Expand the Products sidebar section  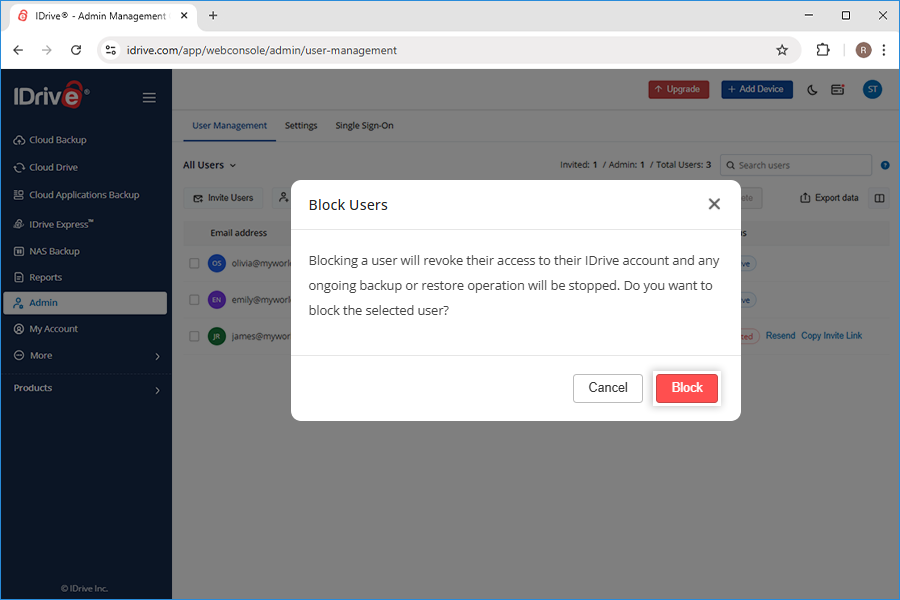click(86, 389)
